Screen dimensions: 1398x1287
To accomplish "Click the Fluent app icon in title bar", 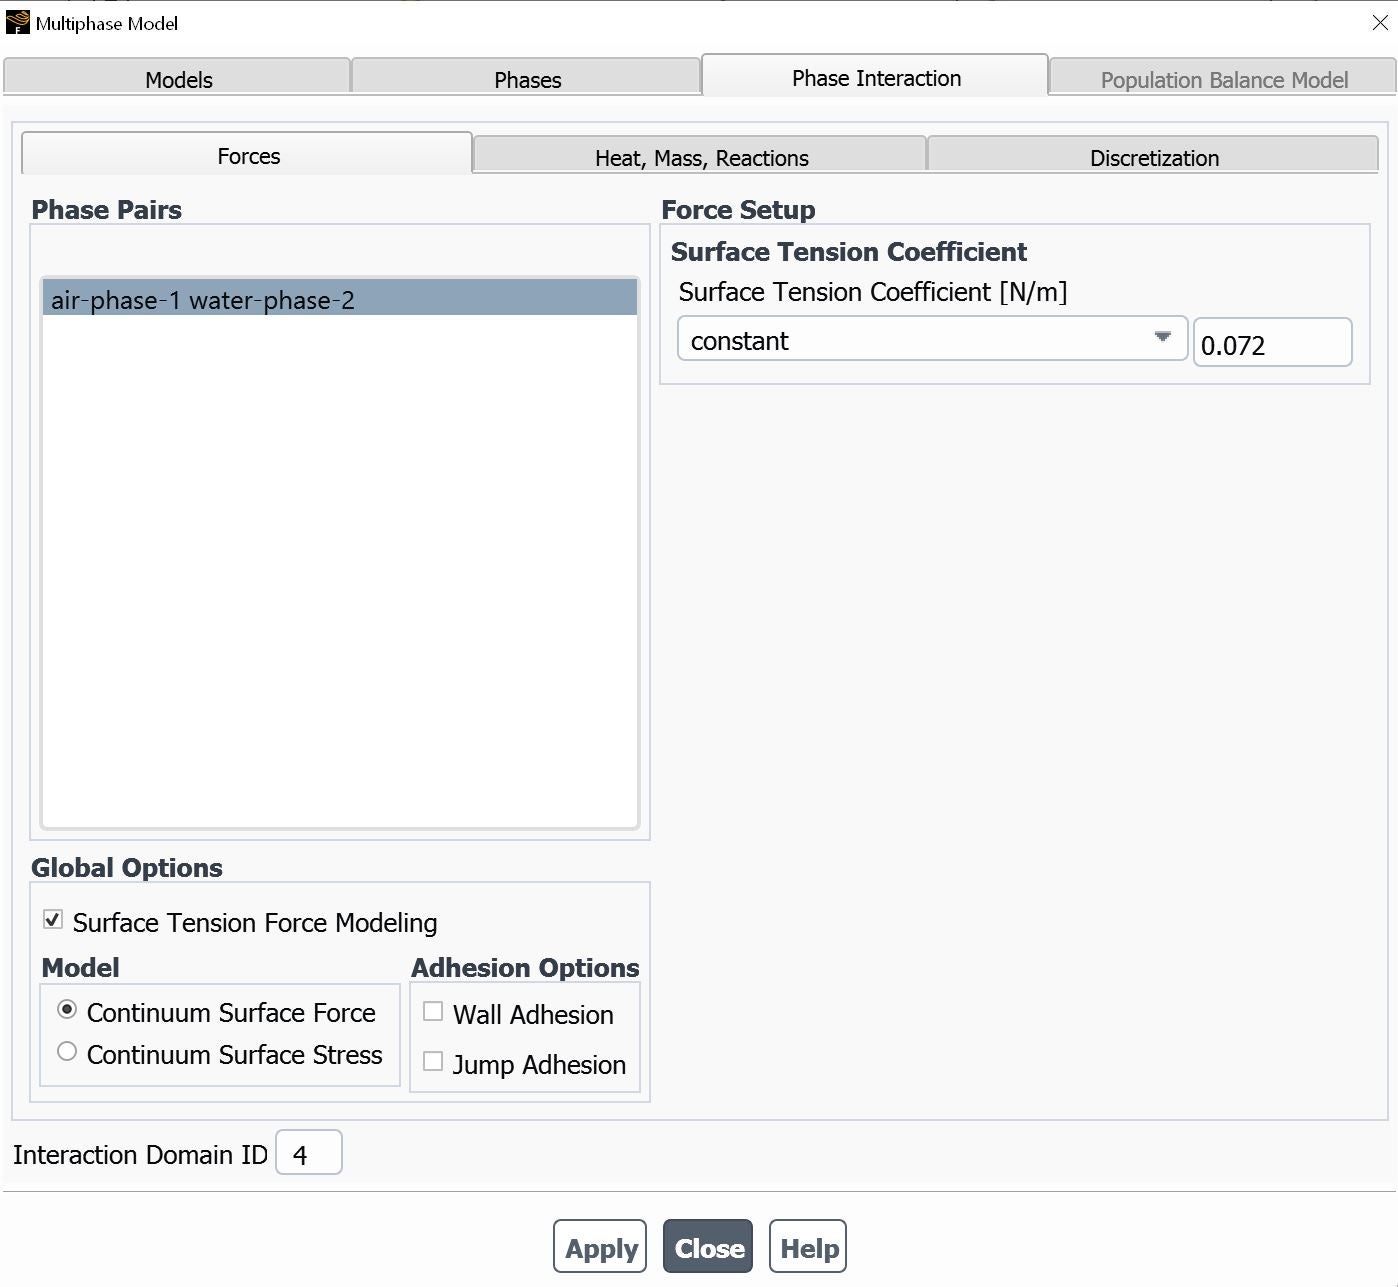I will (17, 22).
